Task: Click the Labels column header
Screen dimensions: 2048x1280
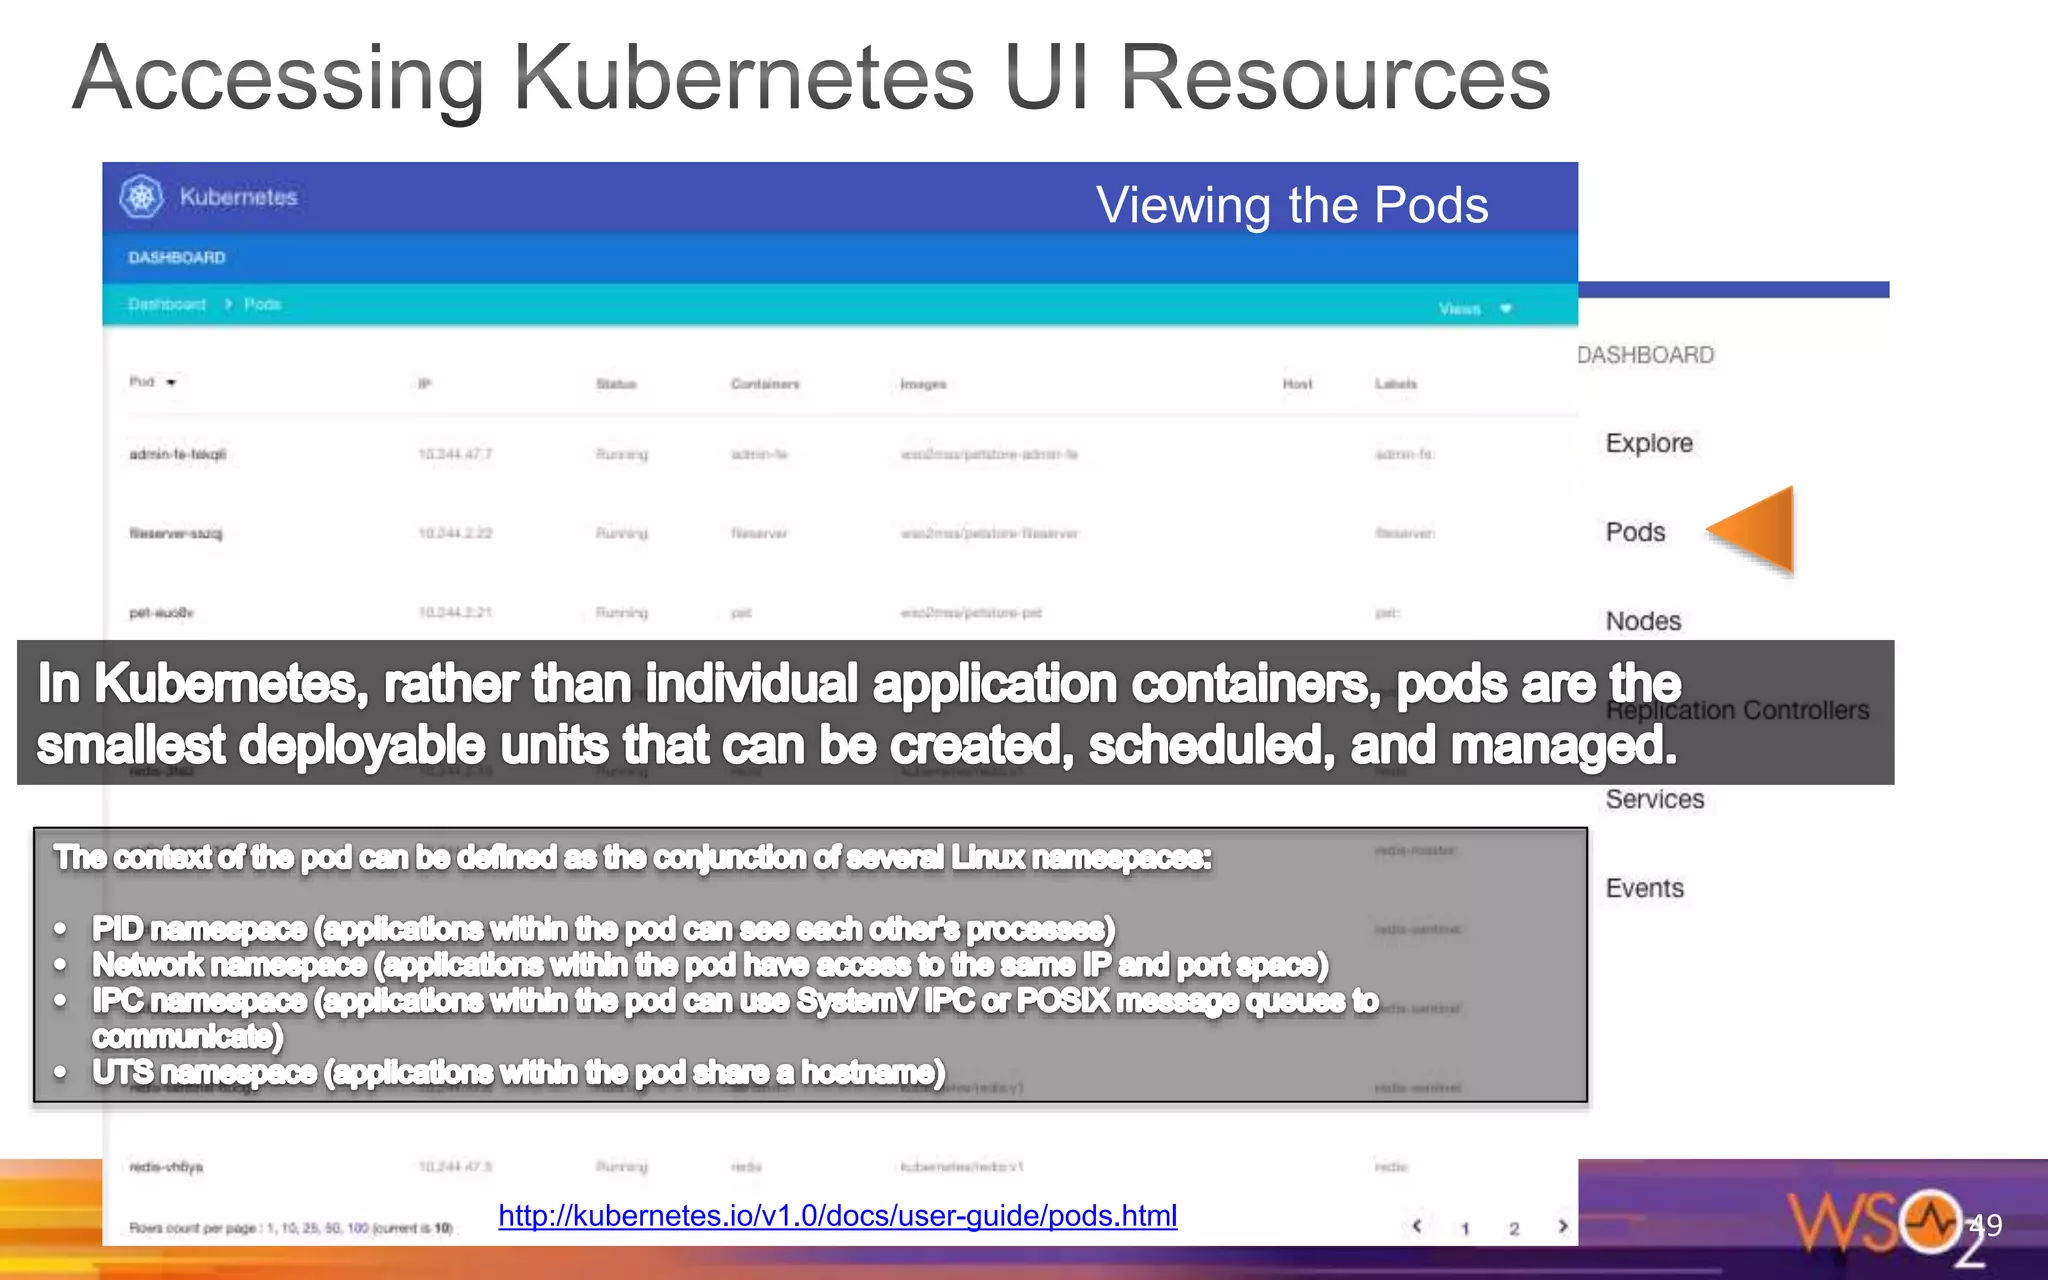Action: pos(1396,384)
